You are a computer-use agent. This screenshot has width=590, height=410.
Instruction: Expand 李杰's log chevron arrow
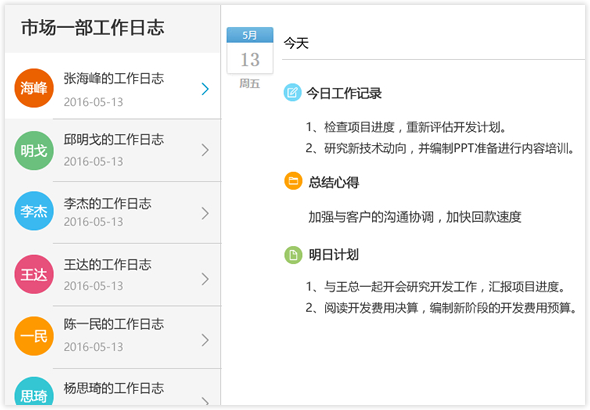point(205,213)
